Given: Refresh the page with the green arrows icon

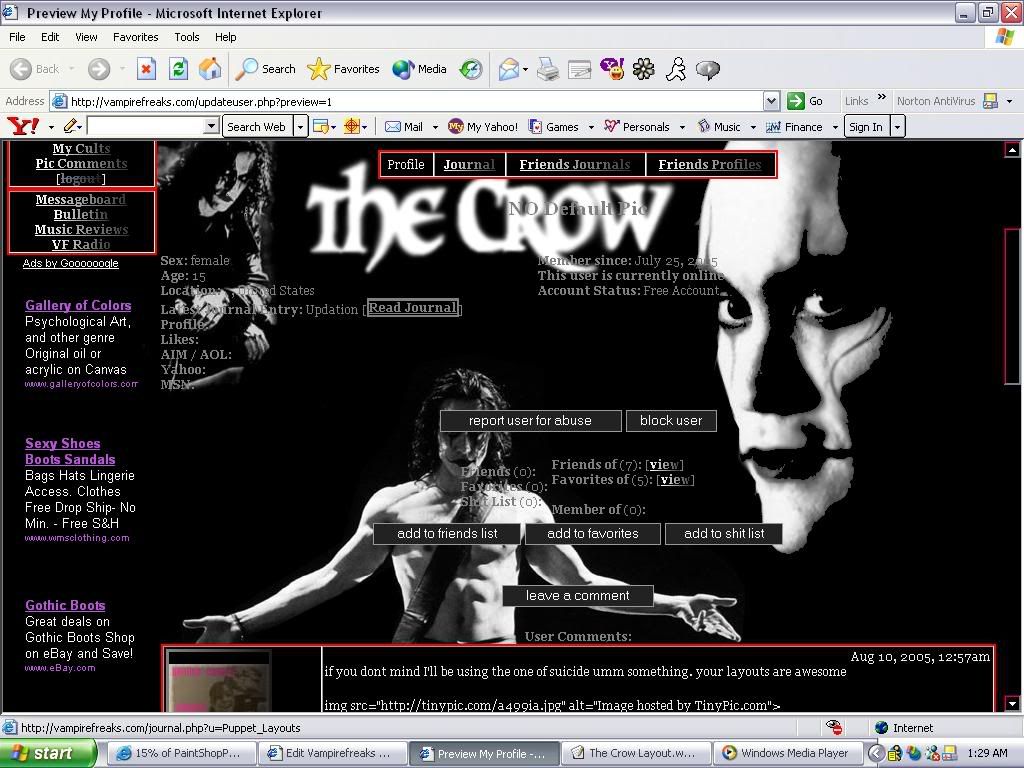Looking at the screenshot, I should pos(178,69).
